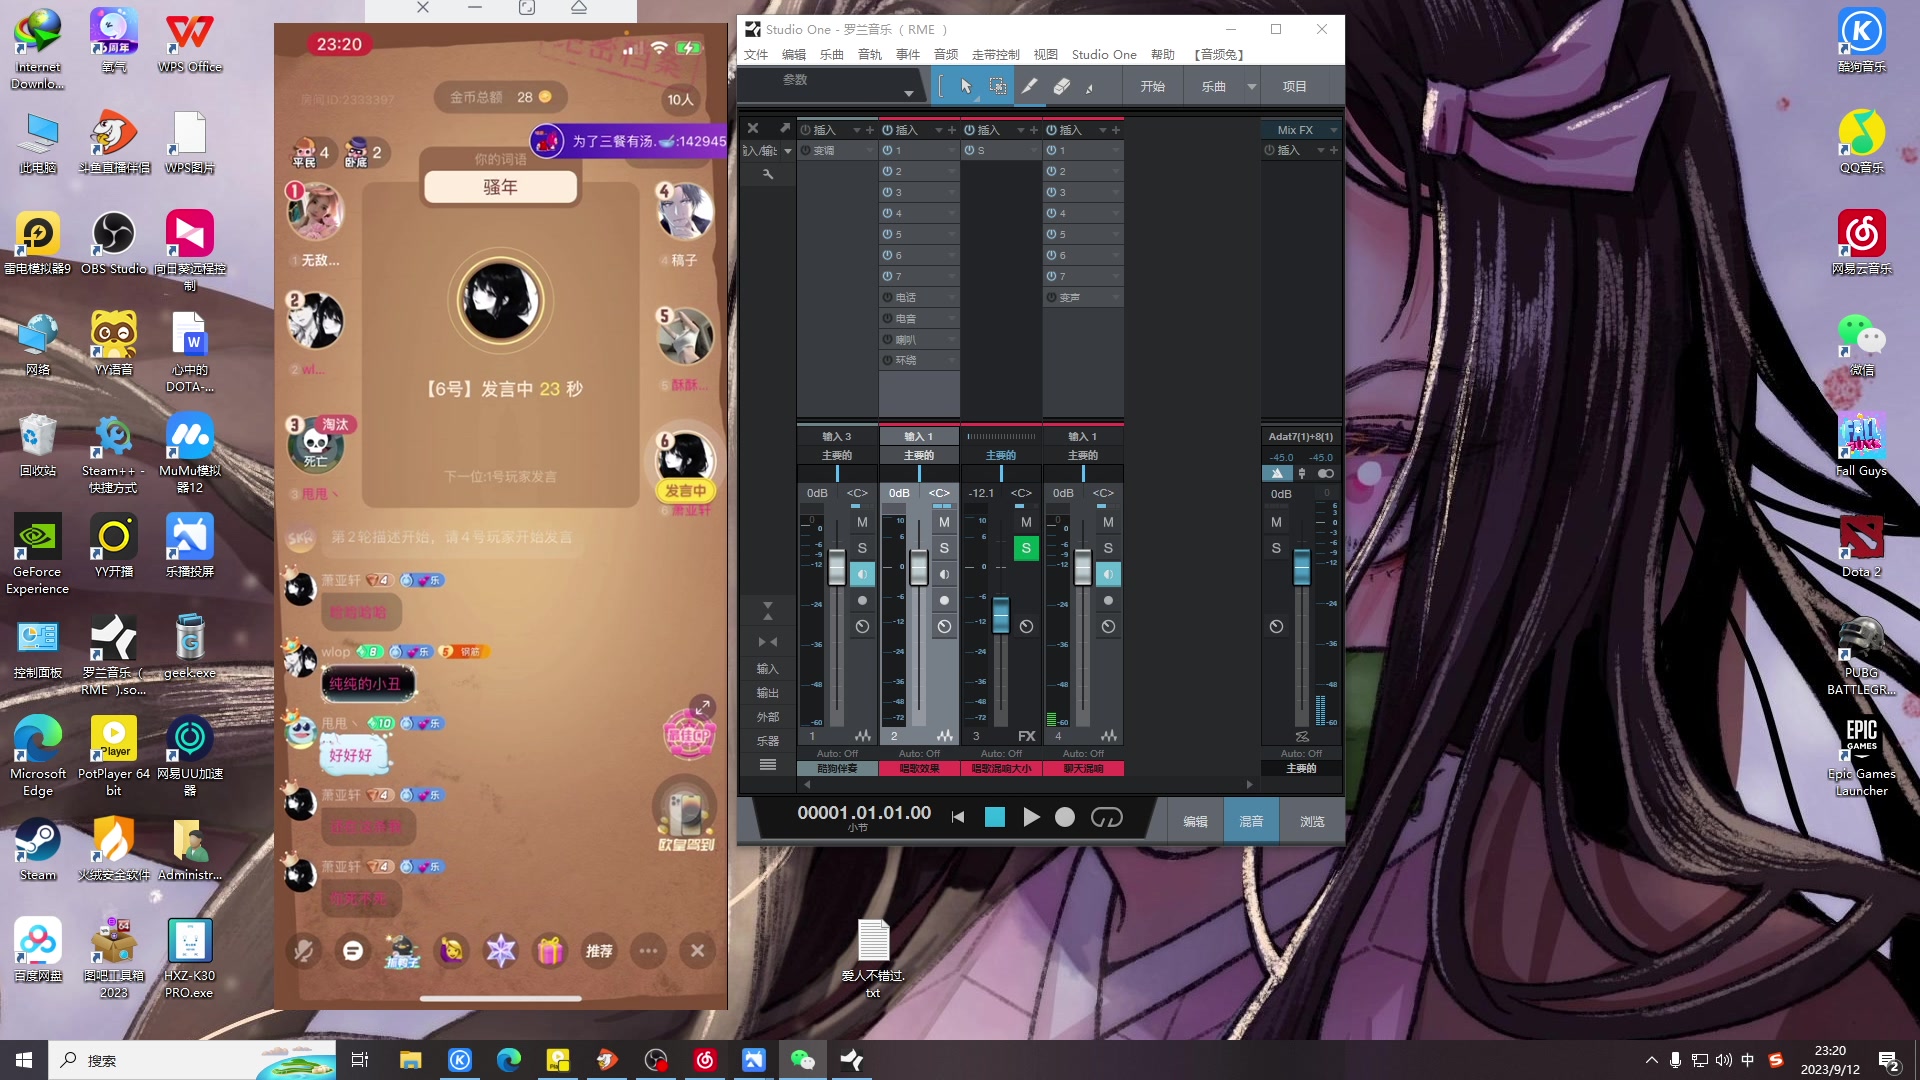Image resolution: width=1920 pixels, height=1080 pixels.
Task: Close the game room with the X icon in phone bottom bar
Action: (697, 950)
